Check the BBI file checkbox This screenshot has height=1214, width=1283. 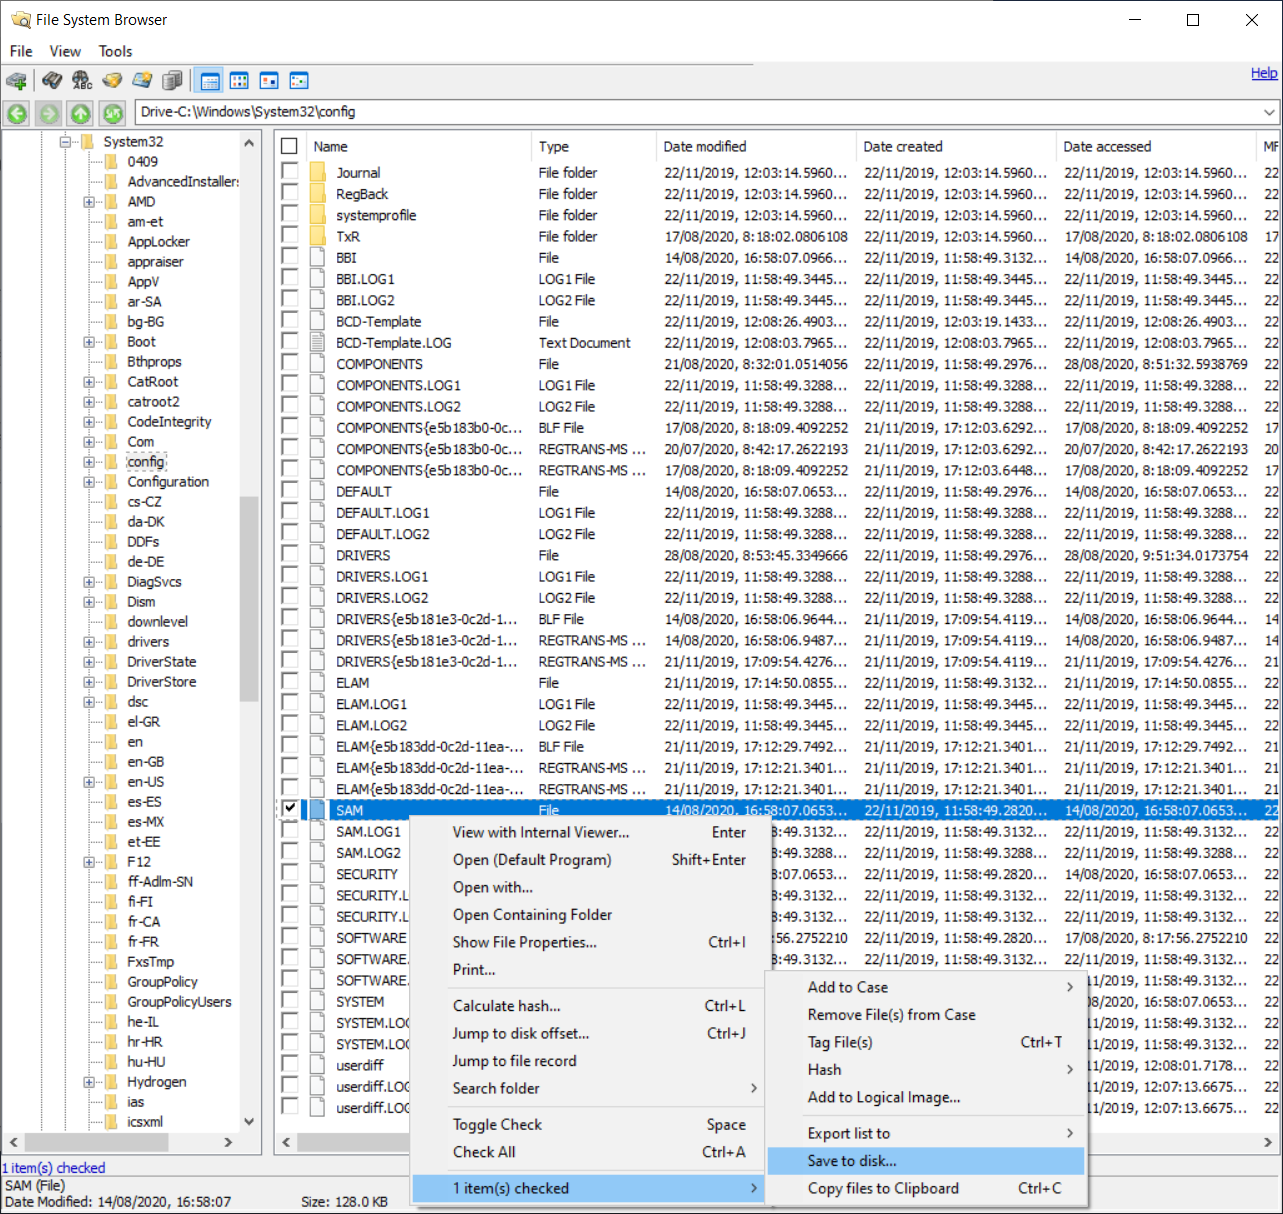click(290, 256)
